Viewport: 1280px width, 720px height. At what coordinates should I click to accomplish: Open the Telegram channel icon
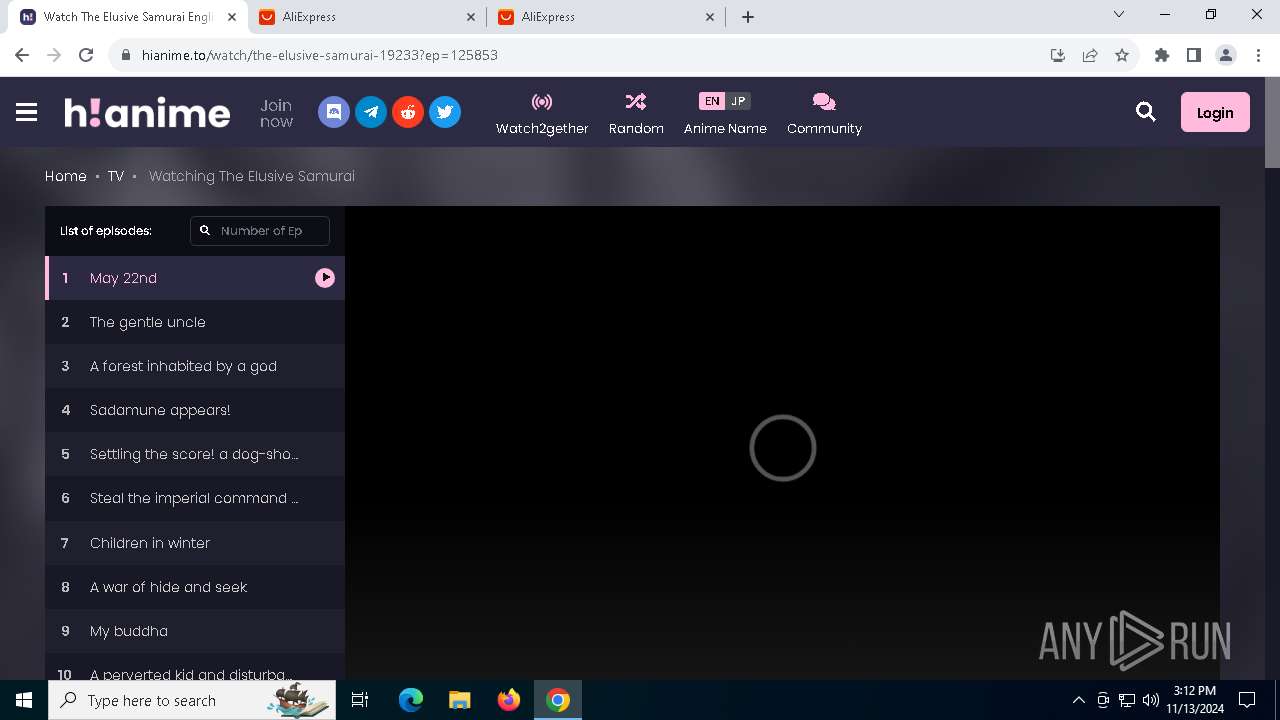tap(371, 112)
